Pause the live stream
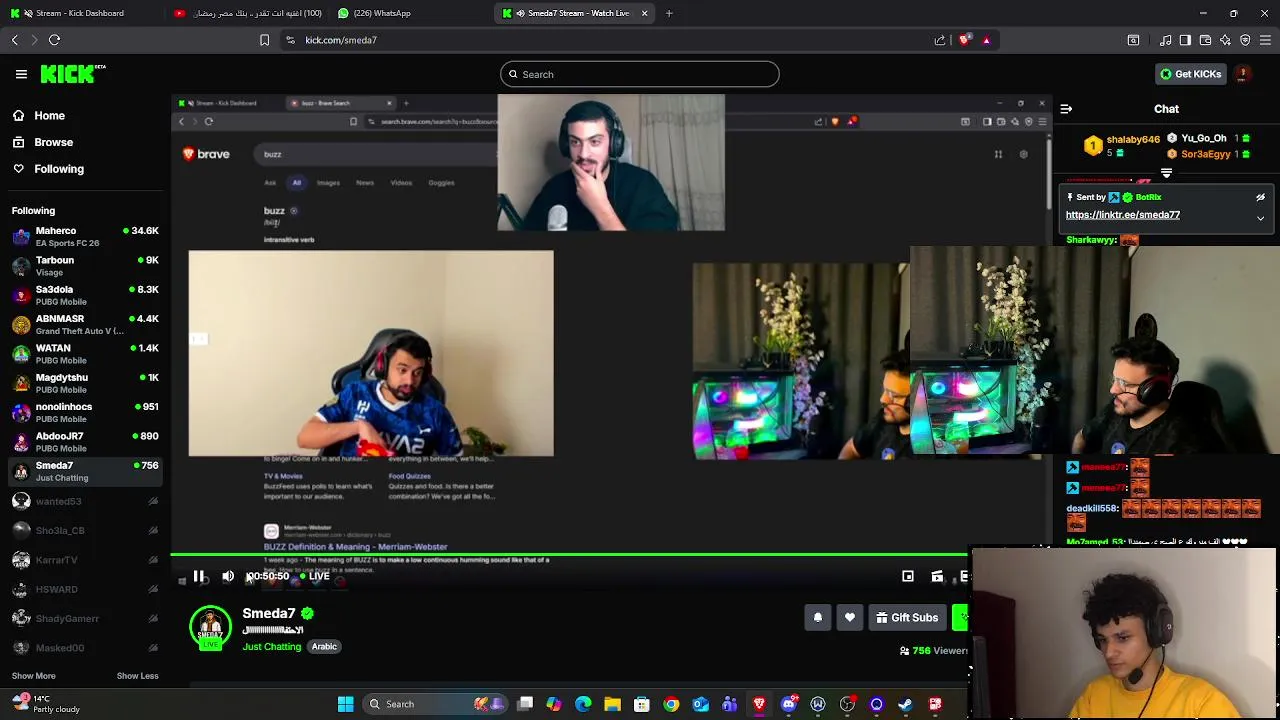This screenshot has width=1280, height=720. pos(199,576)
